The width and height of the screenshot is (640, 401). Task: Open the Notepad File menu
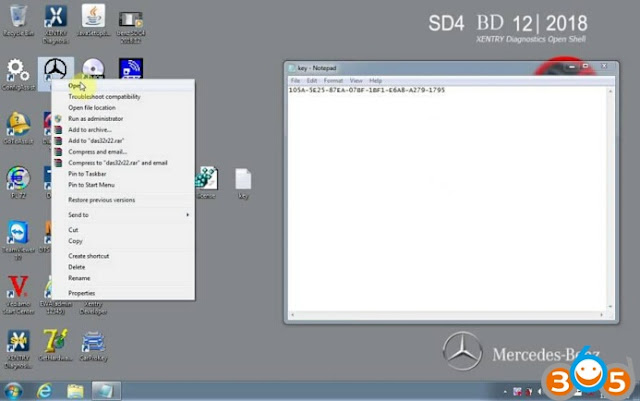pyautogui.click(x=296, y=81)
